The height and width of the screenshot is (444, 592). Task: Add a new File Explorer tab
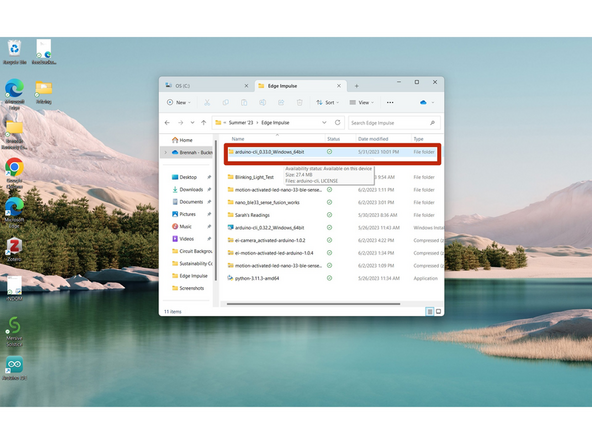click(356, 86)
